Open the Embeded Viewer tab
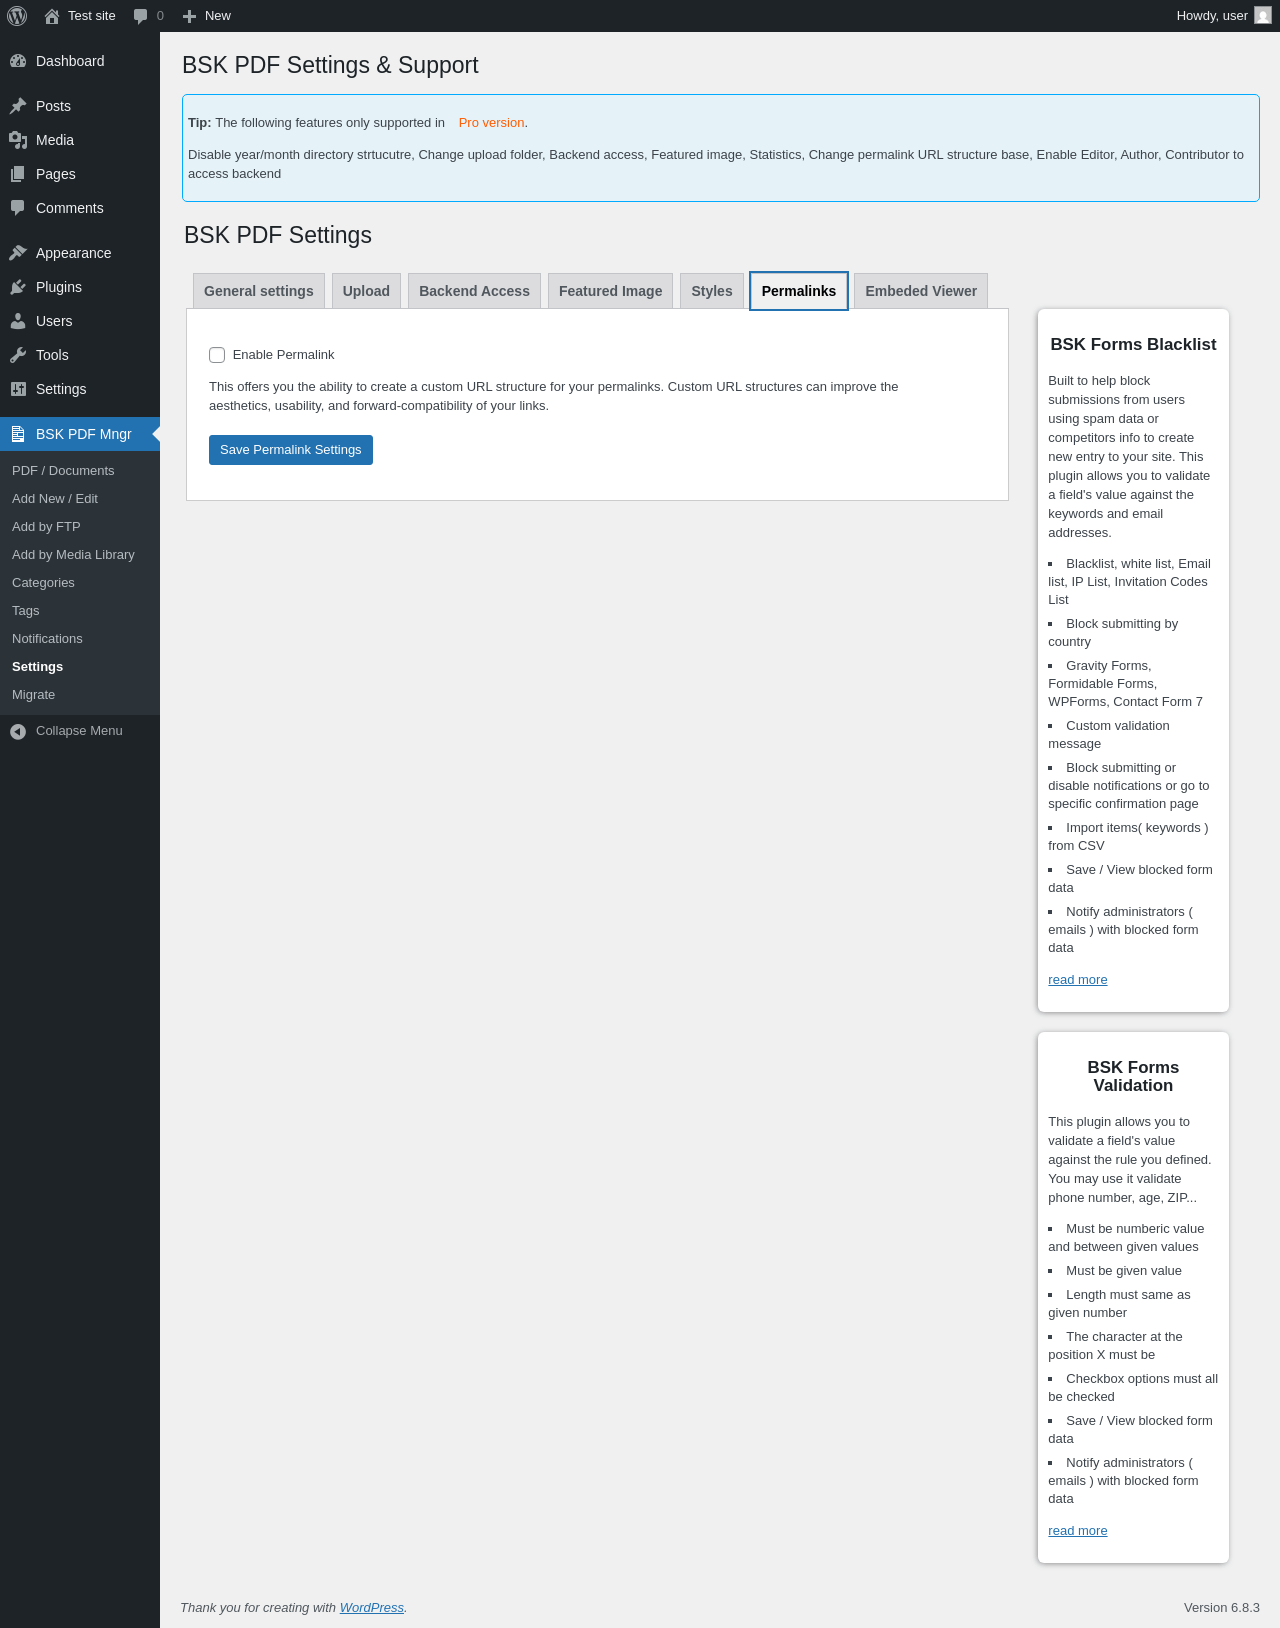The image size is (1280, 1628). tap(921, 291)
